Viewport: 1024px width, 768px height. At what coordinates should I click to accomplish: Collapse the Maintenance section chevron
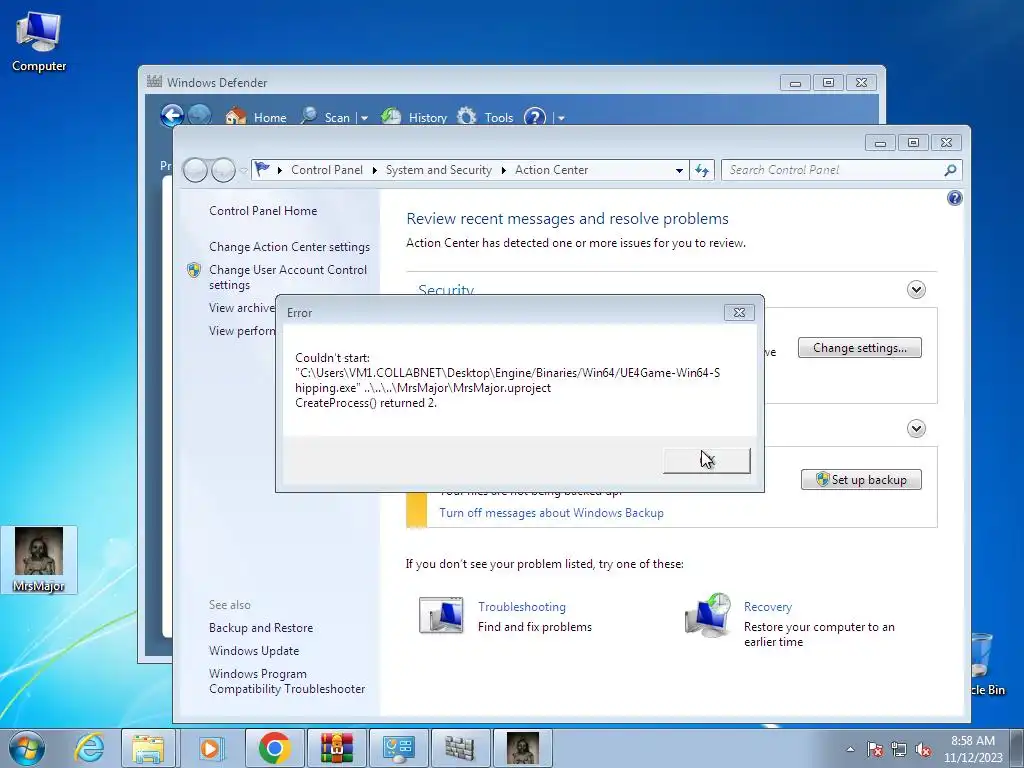tap(916, 428)
